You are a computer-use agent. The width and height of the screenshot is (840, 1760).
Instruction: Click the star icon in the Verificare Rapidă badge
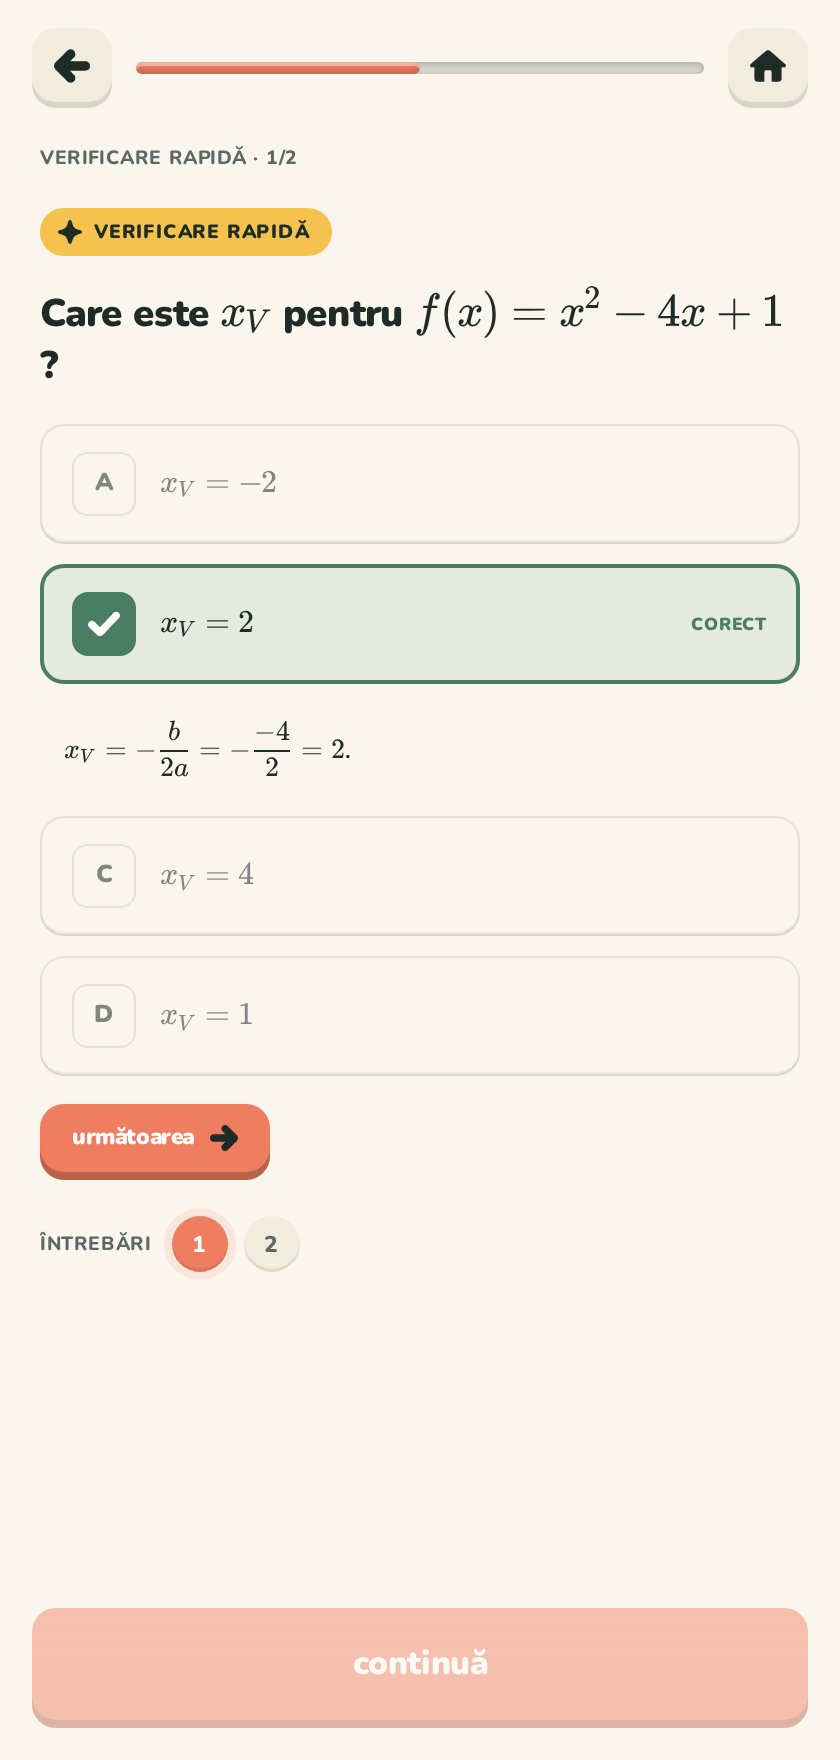70,232
